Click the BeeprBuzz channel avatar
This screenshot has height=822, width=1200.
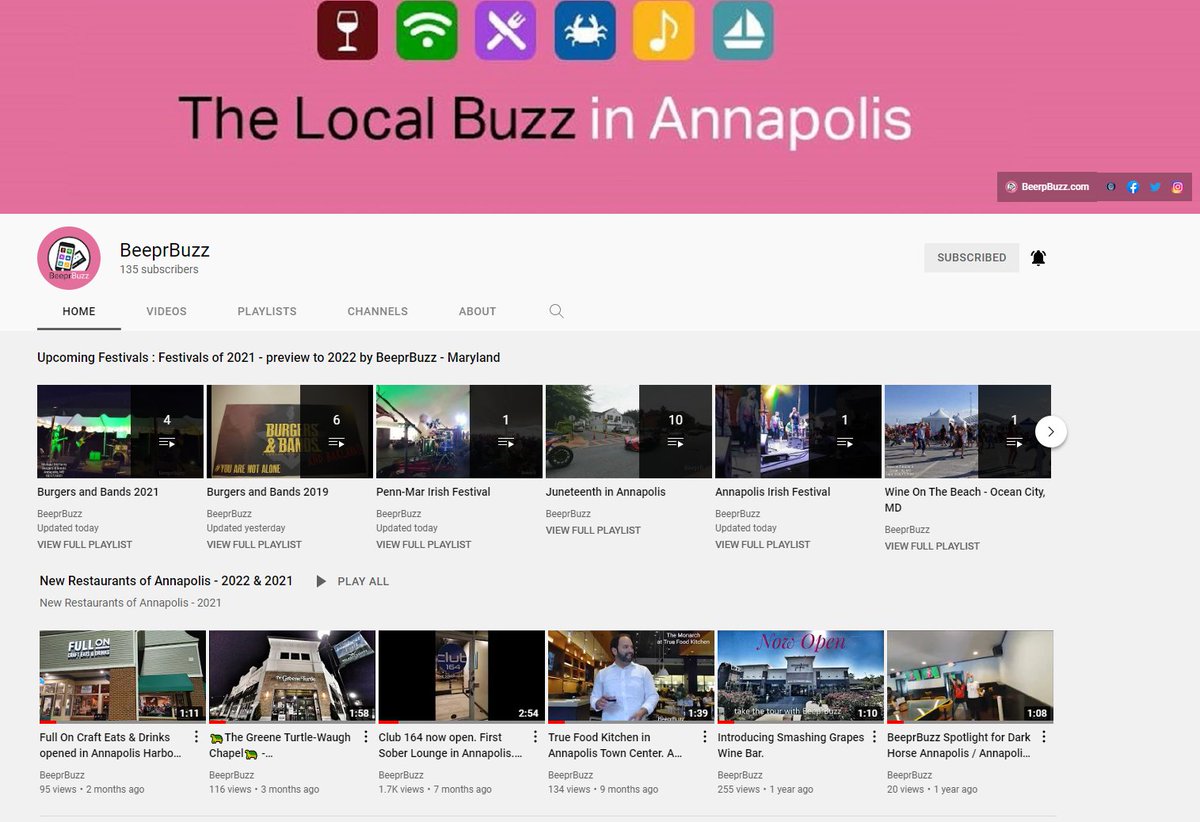69,258
